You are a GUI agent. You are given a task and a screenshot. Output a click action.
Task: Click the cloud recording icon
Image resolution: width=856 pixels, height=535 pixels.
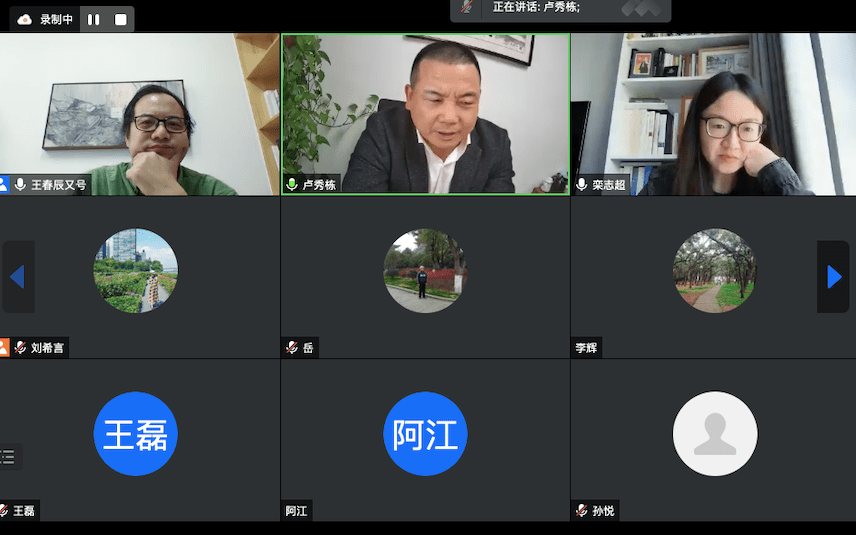pyautogui.click(x=25, y=20)
